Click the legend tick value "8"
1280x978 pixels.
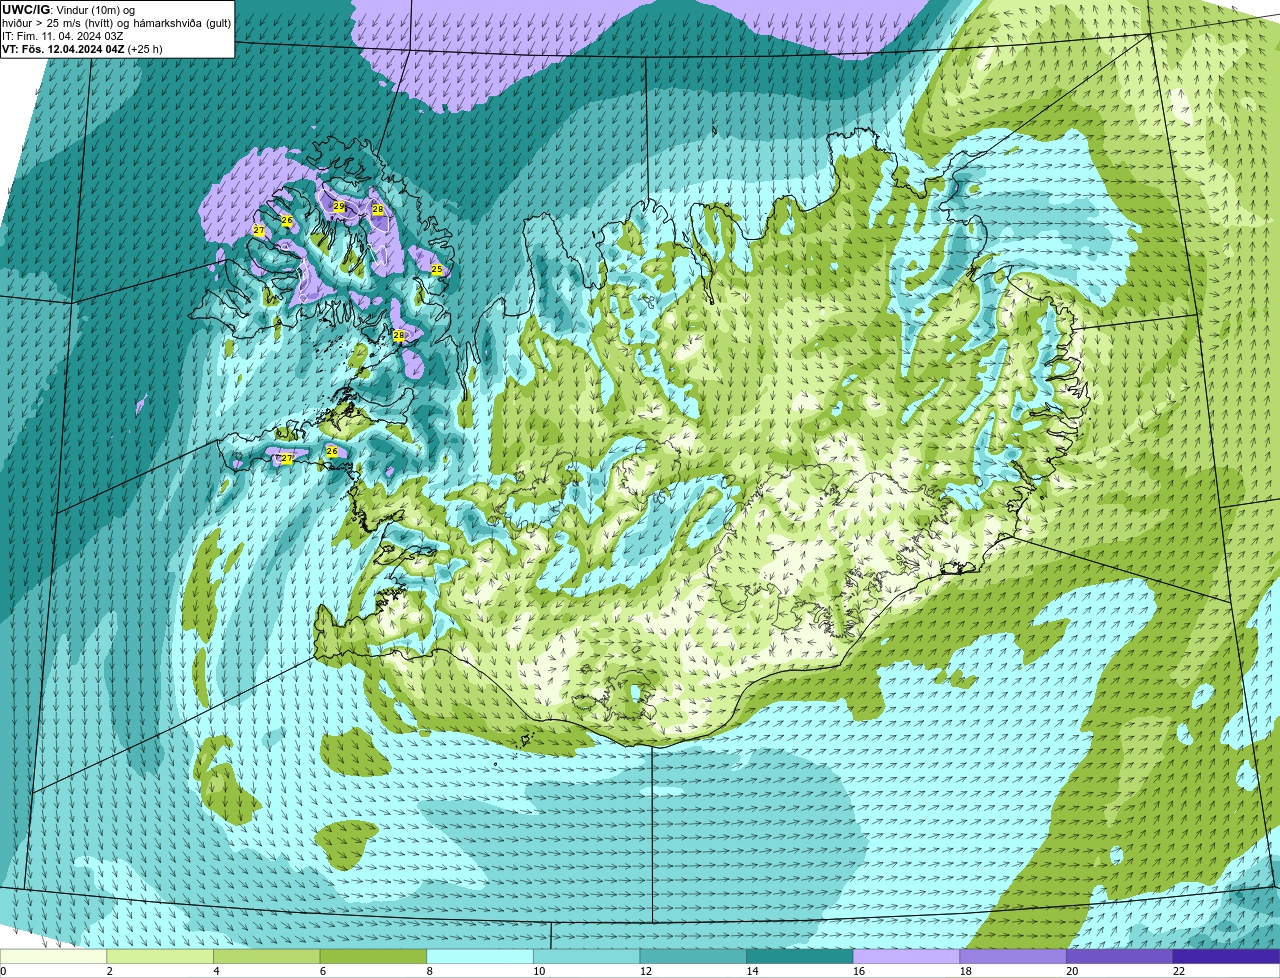point(429,971)
